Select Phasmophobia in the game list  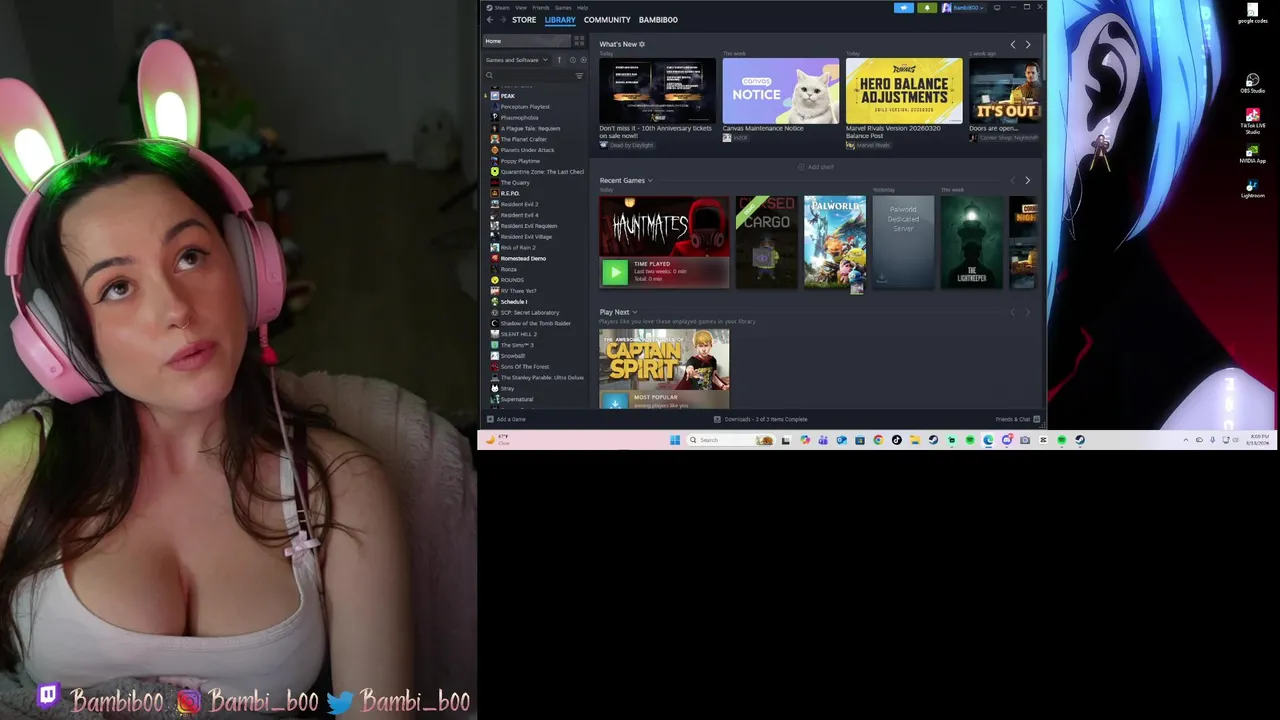tap(519, 118)
